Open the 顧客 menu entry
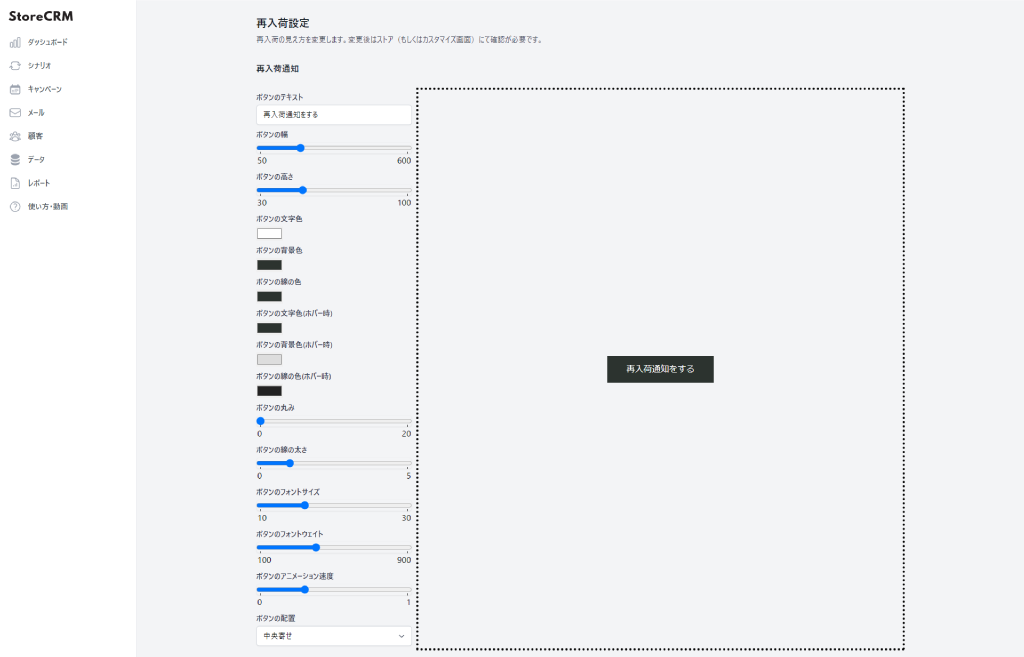1024x657 pixels. 35,136
